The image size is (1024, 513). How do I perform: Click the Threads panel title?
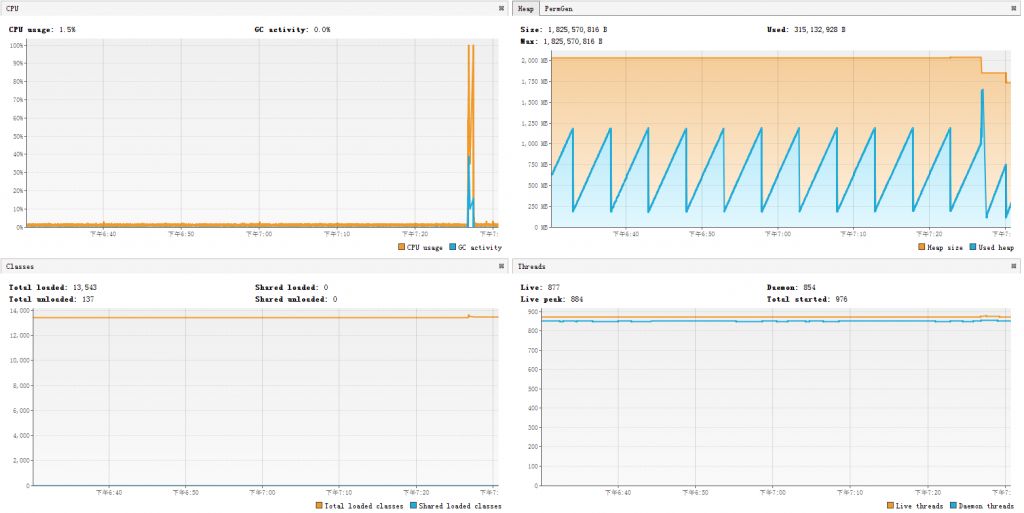pyautogui.click(x=532, y=267)
